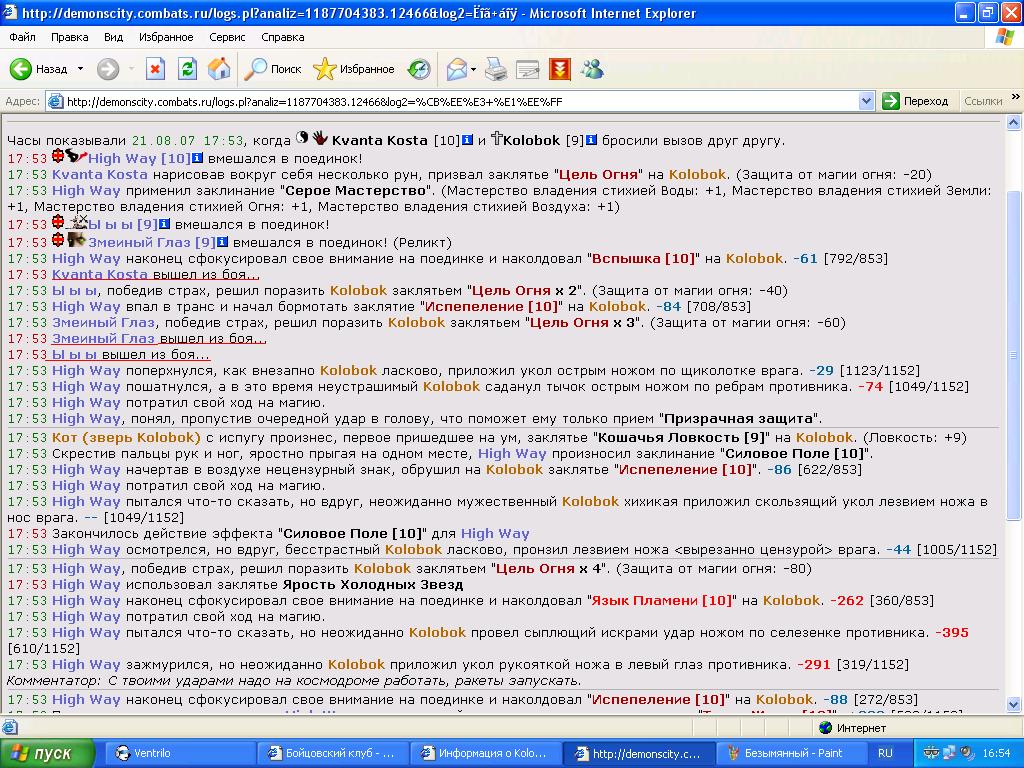Open the History toolbar icon
Image resolution: width=1024 pixels, height=768 pixels.
[419, 69]
